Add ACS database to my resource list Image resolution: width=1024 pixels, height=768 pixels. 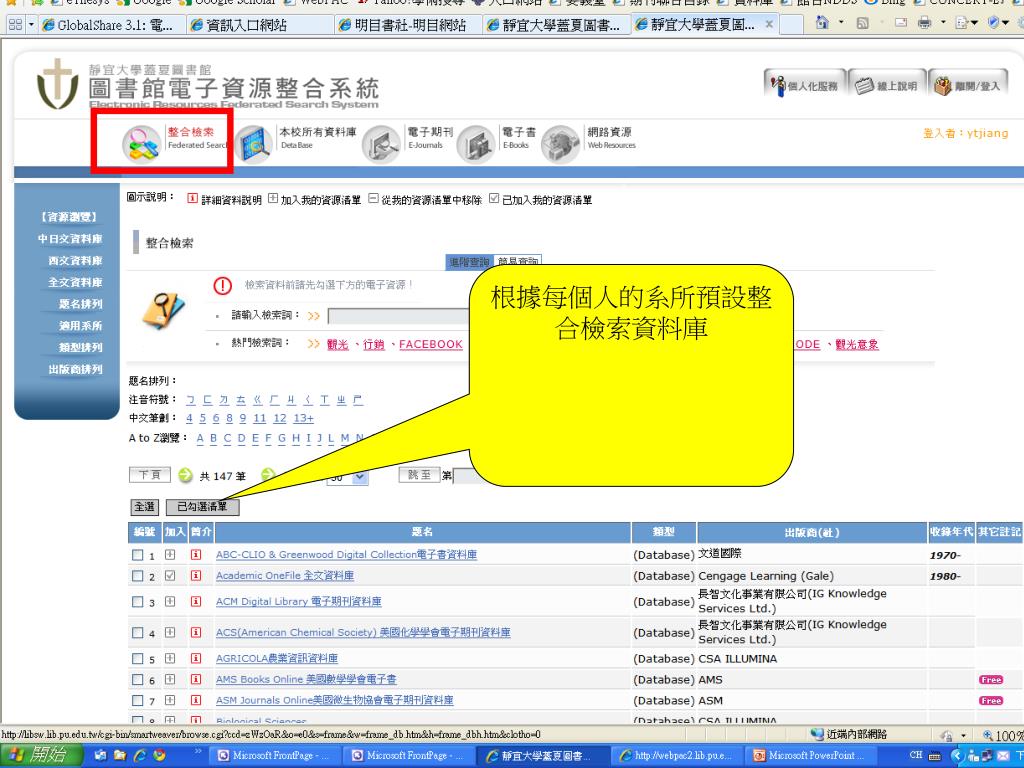point(170,632)
